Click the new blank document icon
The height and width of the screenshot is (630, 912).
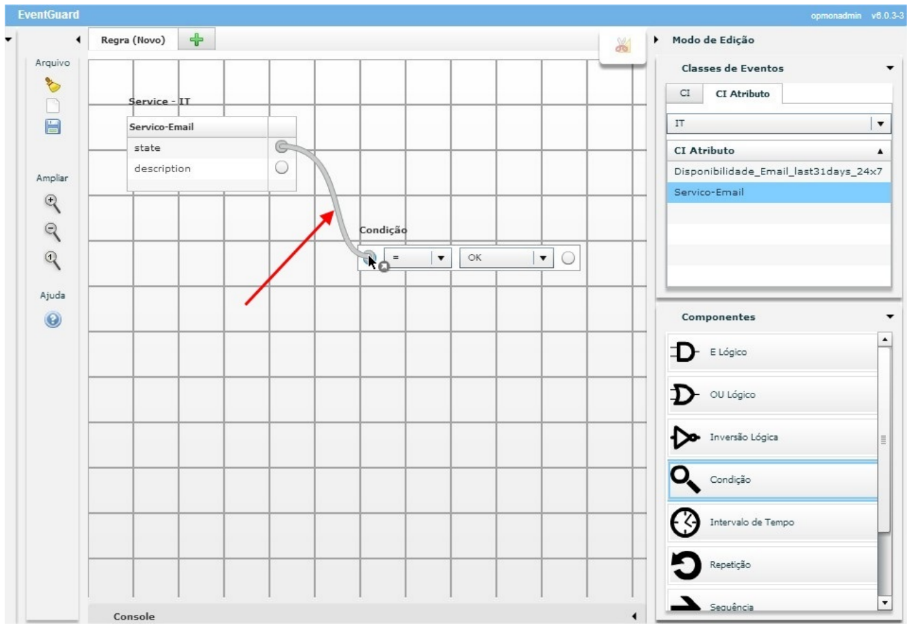click(53, 105)
